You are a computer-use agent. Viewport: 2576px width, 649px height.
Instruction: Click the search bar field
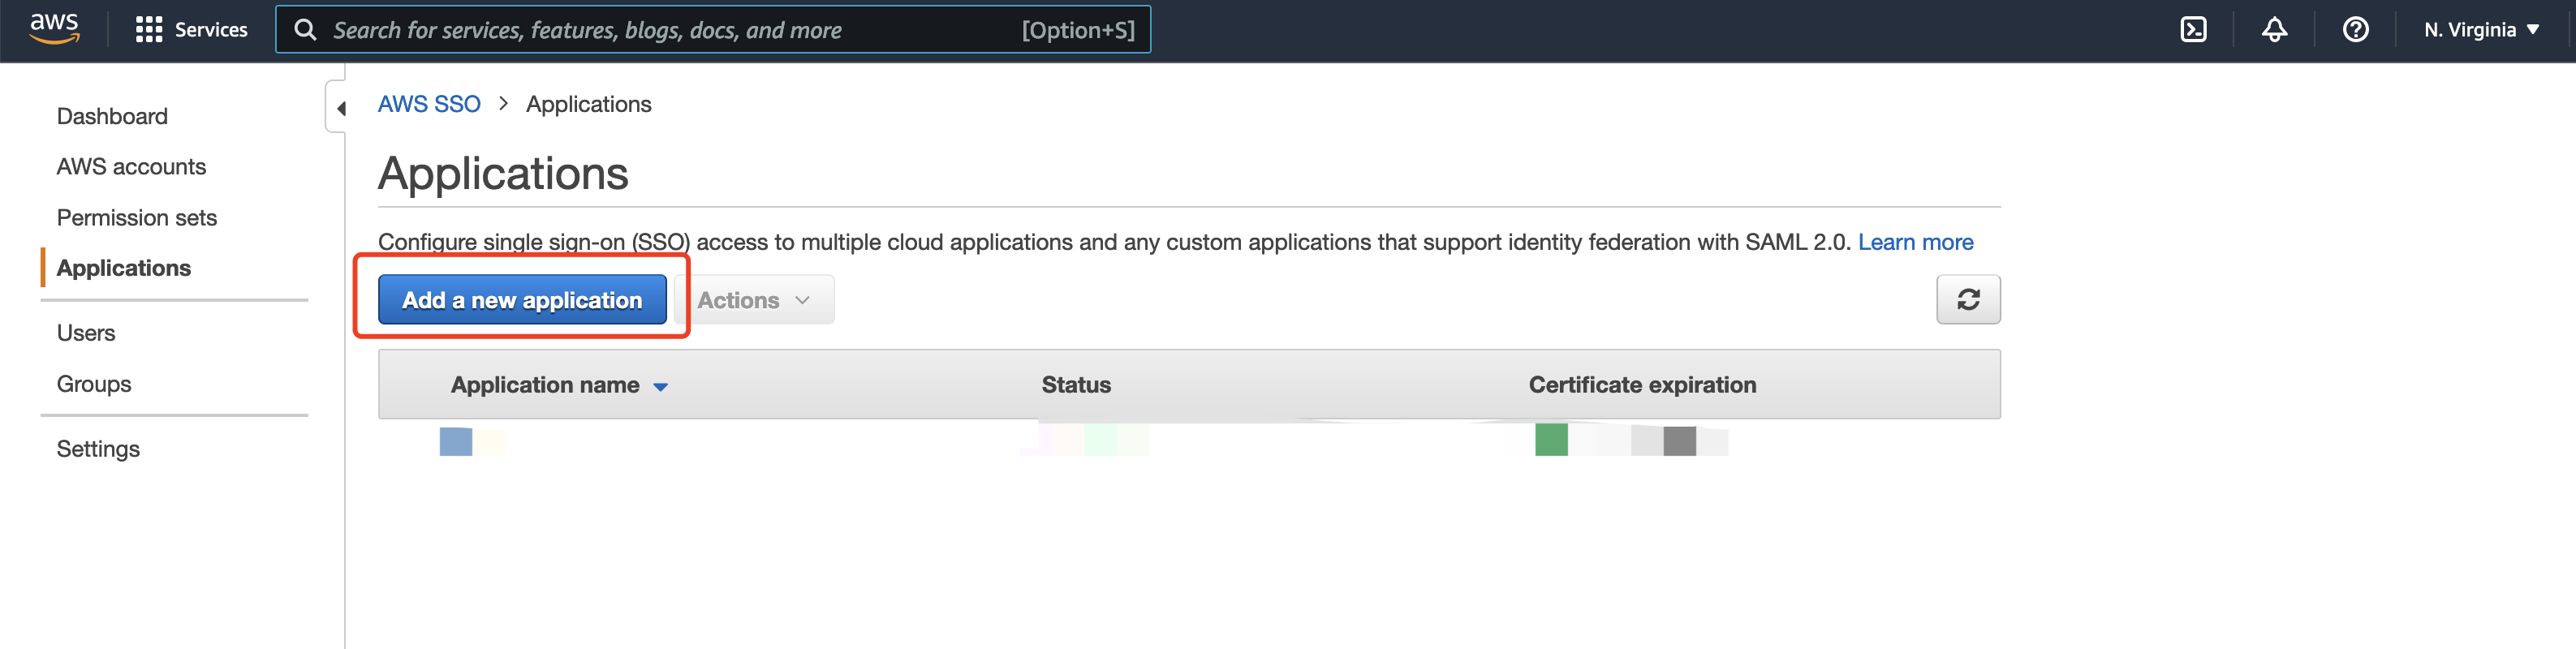coord(713,30)
